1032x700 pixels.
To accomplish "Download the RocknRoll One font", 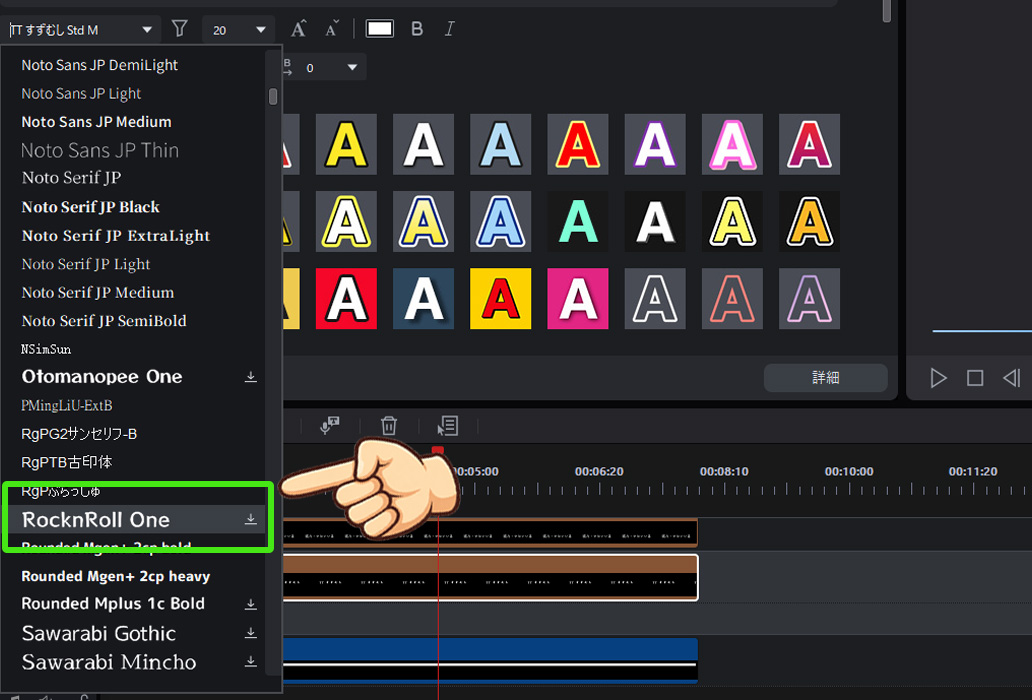I will tap(252, 519).
